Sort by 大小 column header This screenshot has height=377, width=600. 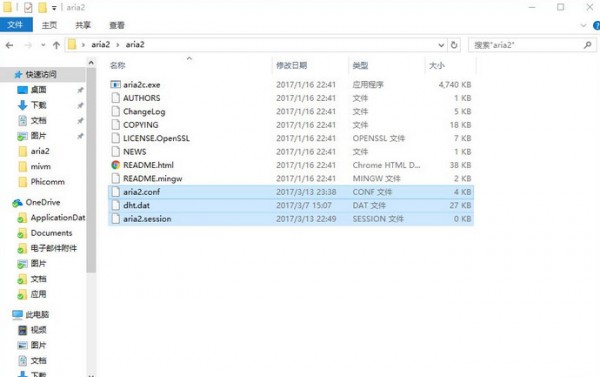(437, 65)
